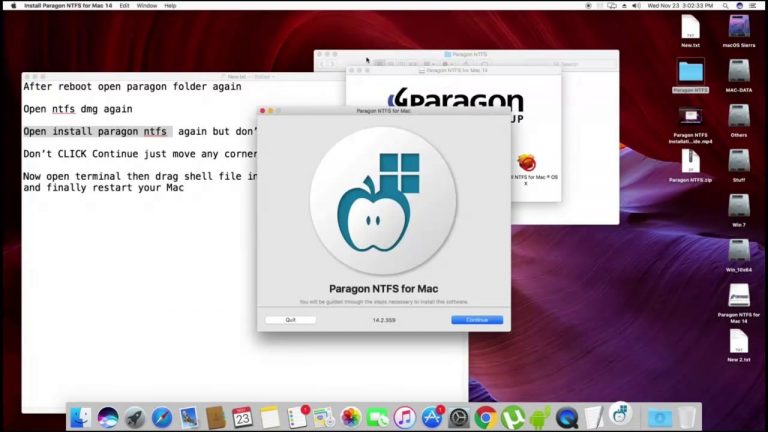
Task: Click Continue in the Paragon installer
Action: 477,320
